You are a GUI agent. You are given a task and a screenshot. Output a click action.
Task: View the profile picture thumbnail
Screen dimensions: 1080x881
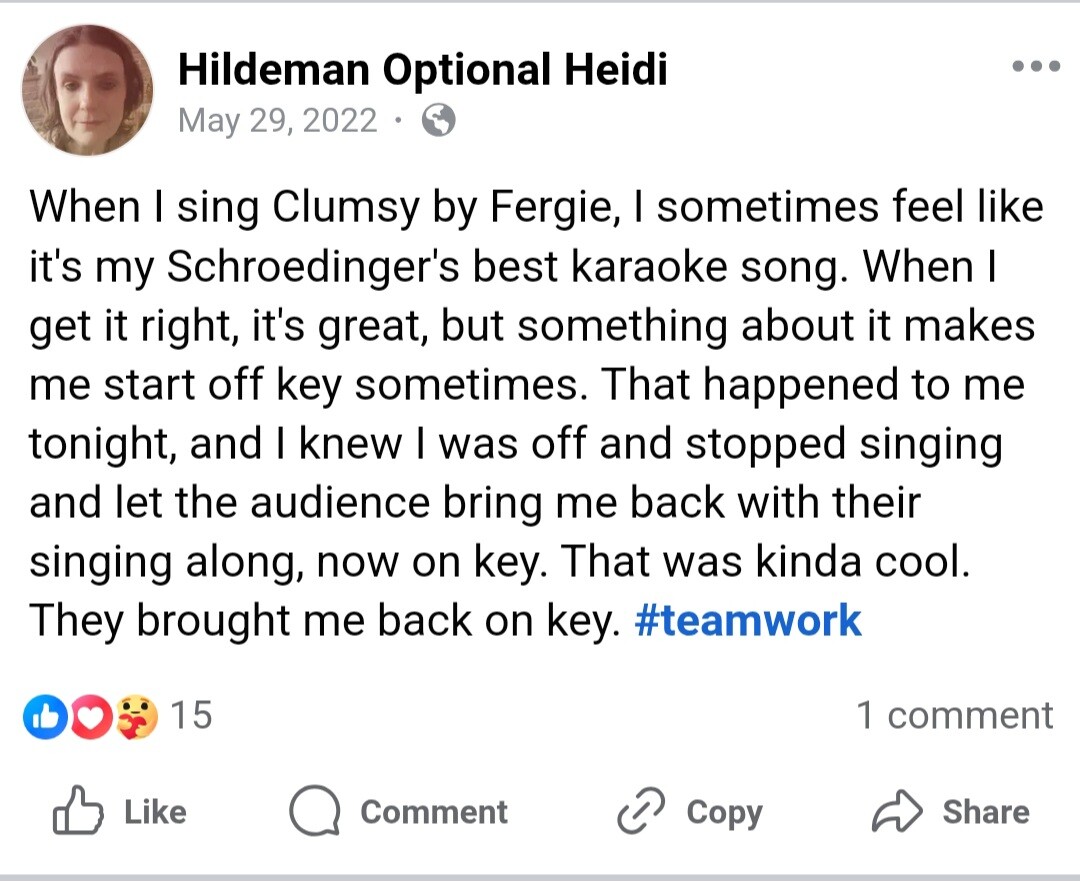coord(87,90)
